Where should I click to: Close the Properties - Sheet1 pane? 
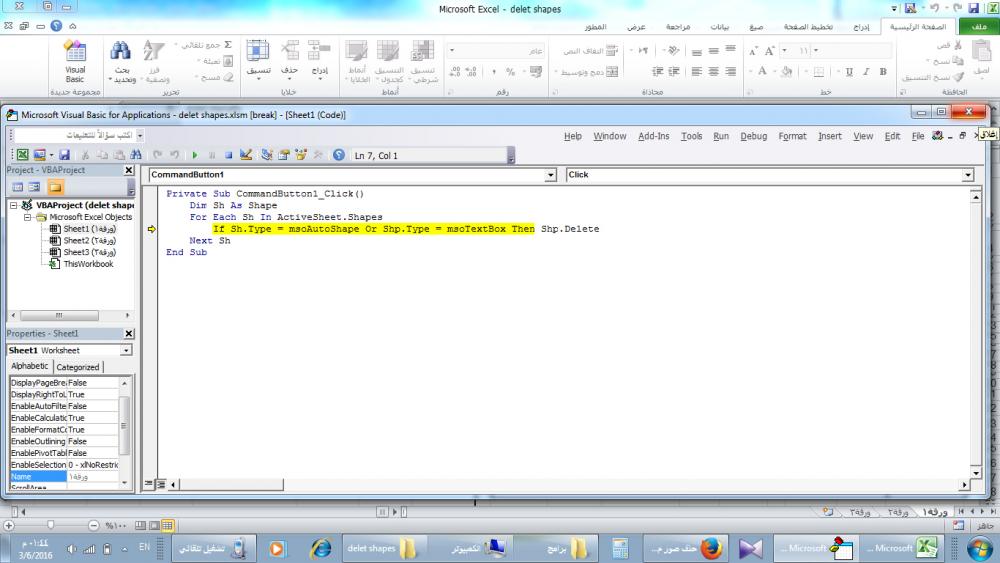coord(129,333)
